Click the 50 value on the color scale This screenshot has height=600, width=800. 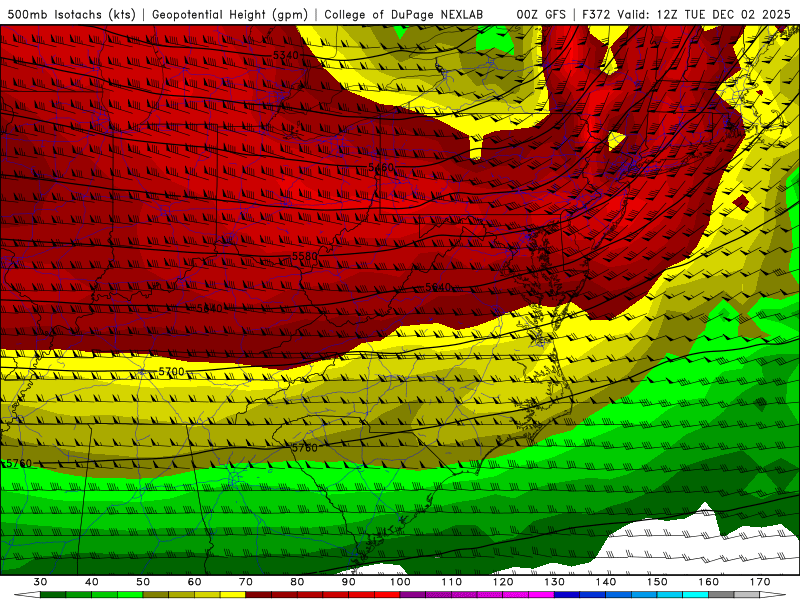click(x=143, y=582)
